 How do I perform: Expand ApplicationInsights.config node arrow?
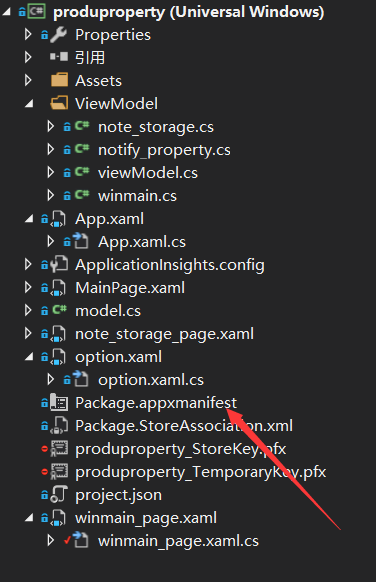(28, 265)
